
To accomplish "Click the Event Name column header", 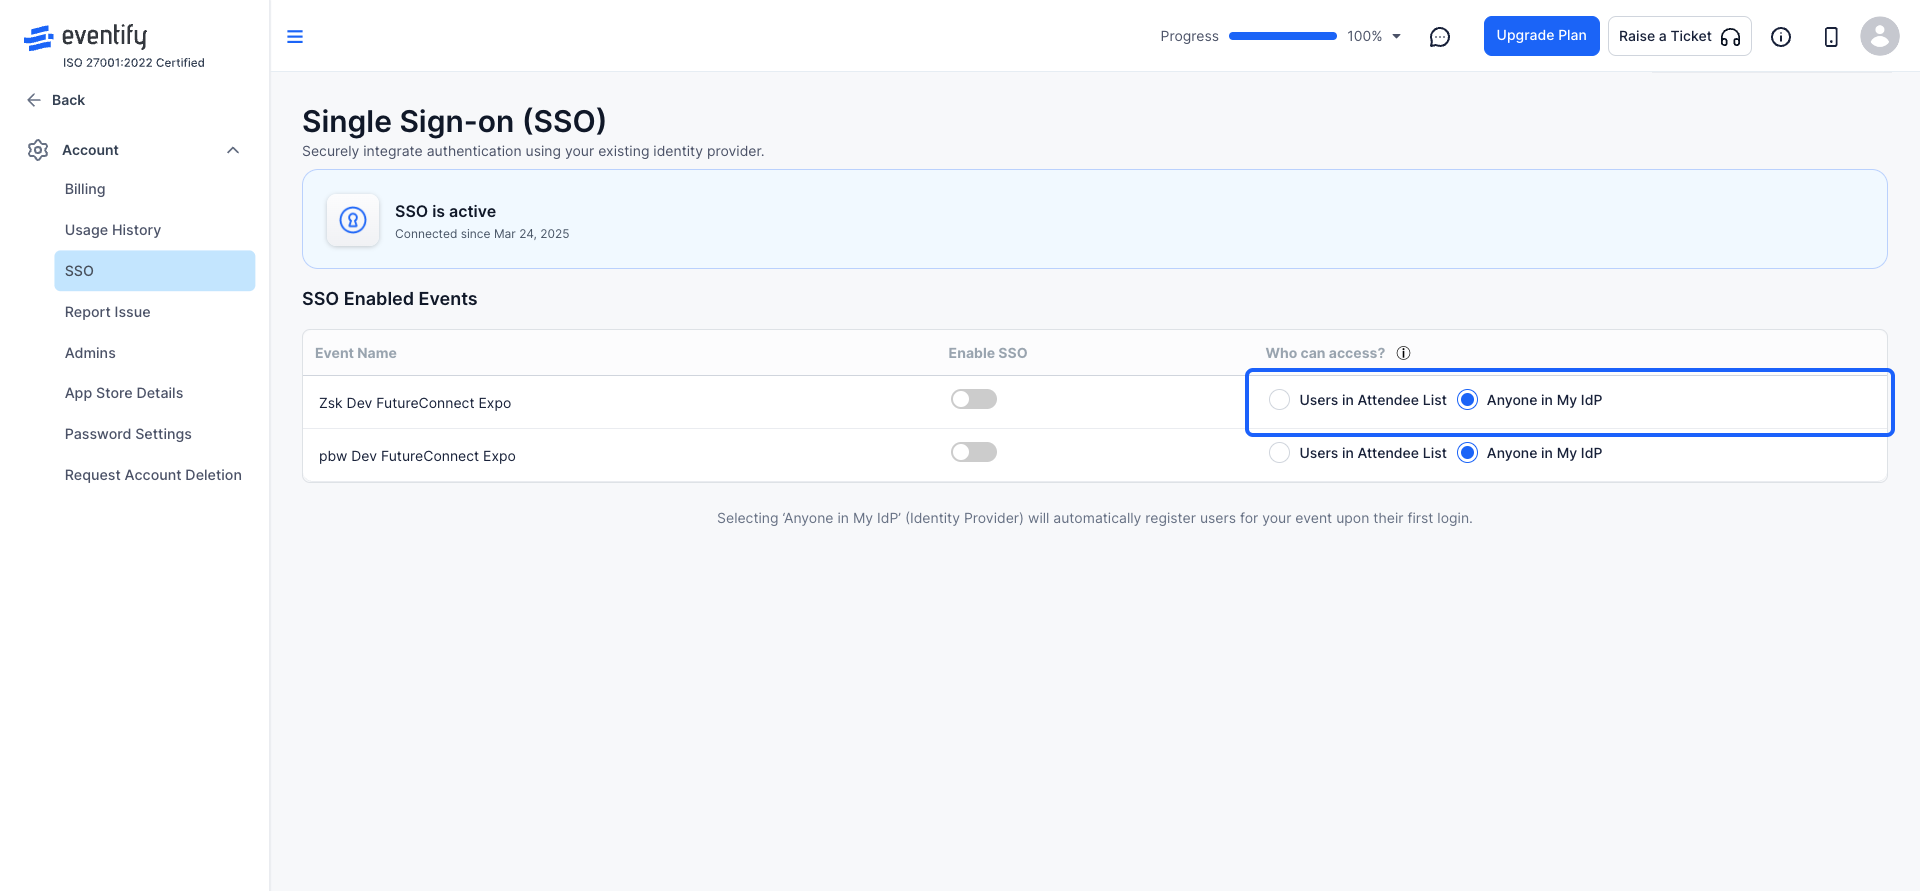I will [x=355, y=353].
